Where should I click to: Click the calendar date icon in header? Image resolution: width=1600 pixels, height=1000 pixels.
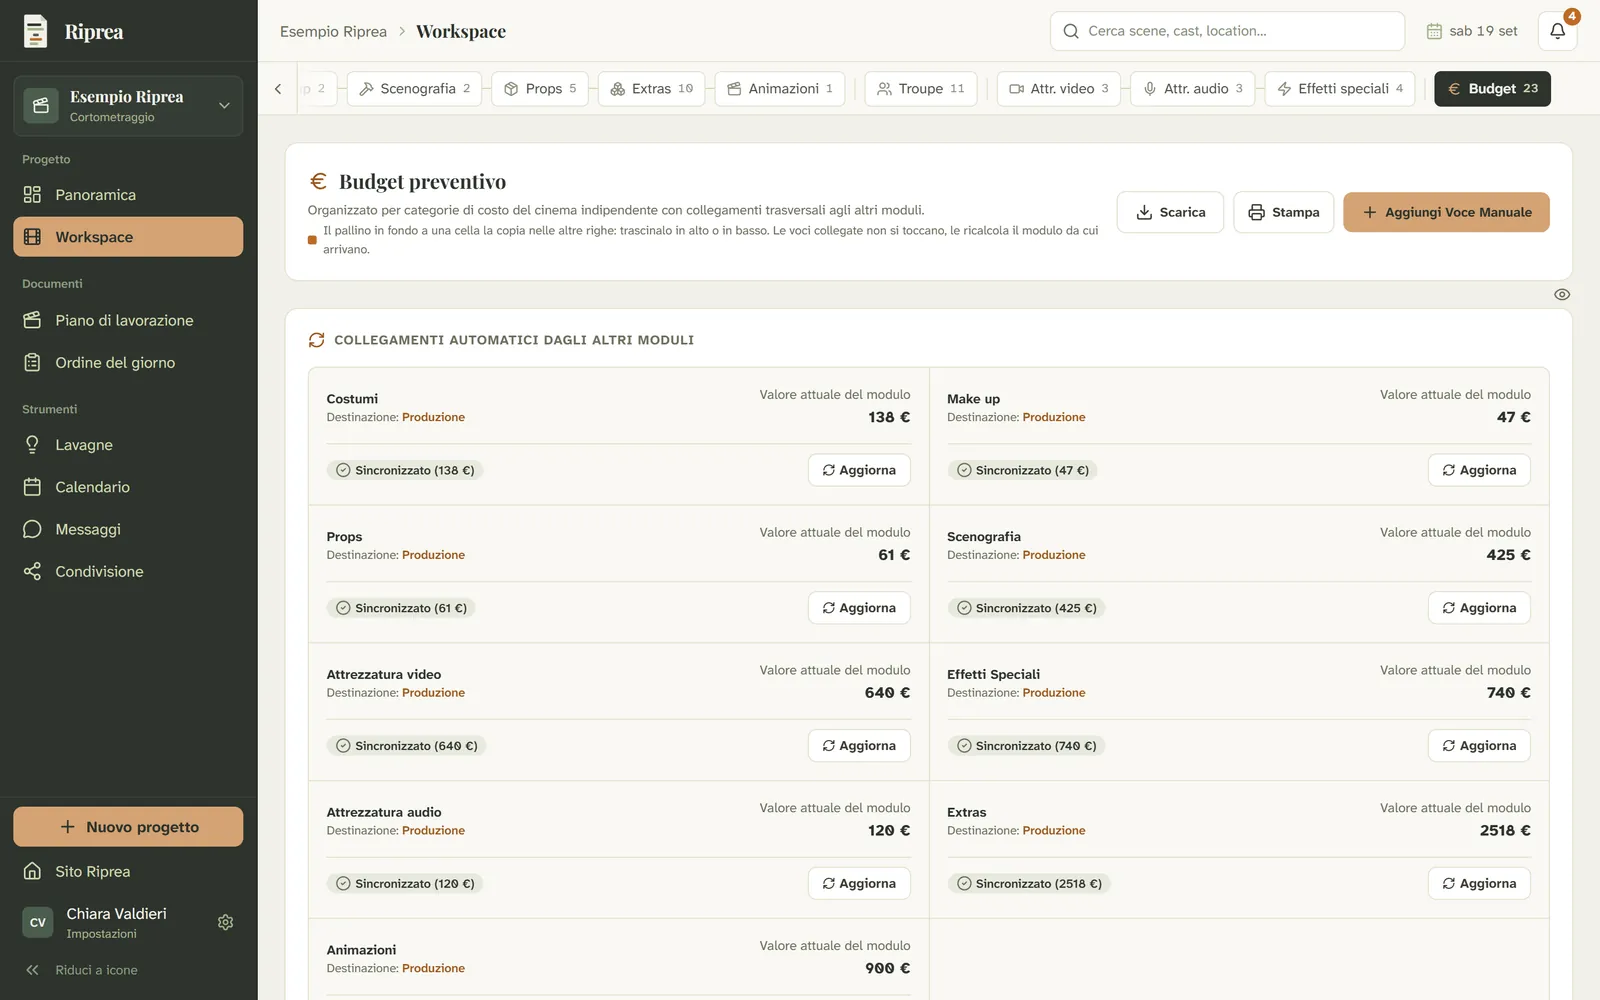tap(1434, 31)
